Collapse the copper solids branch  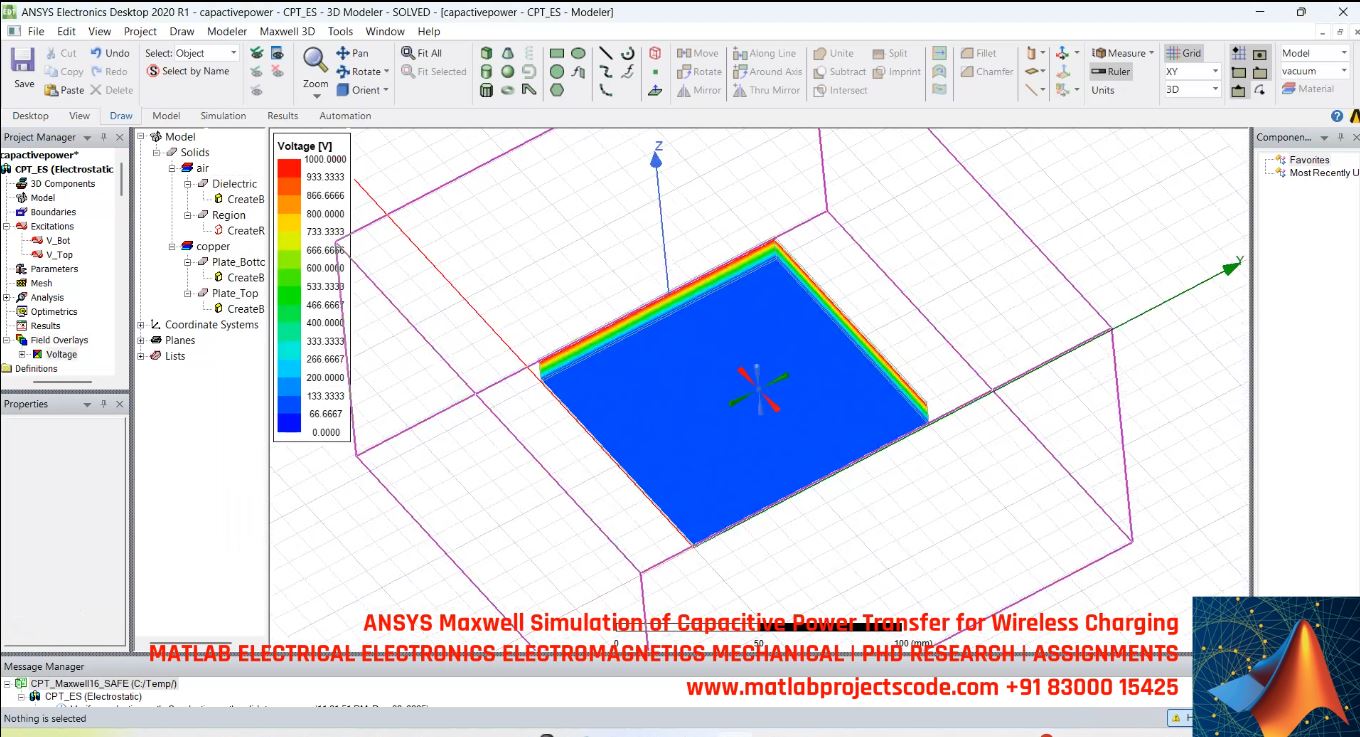coord(170,245)
